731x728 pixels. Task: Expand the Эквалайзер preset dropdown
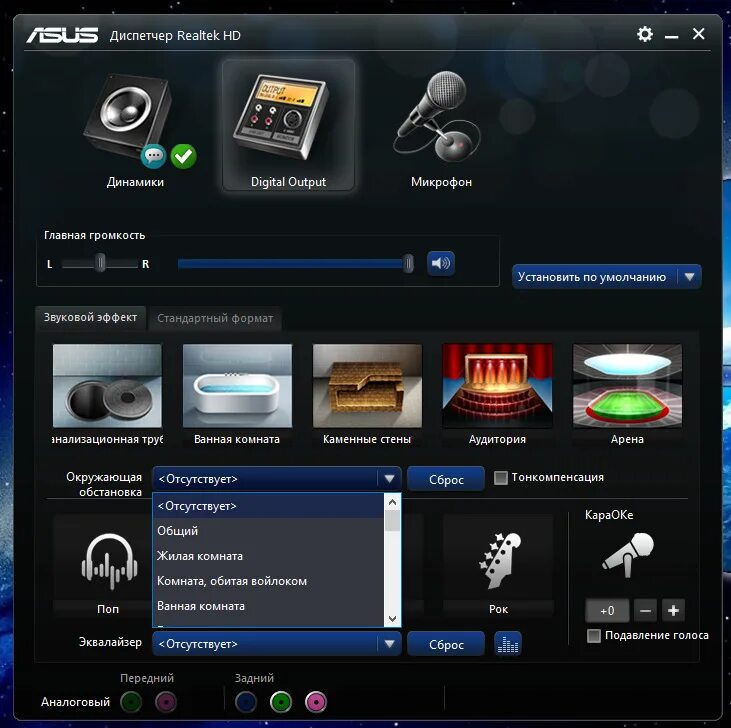[389, 644]
